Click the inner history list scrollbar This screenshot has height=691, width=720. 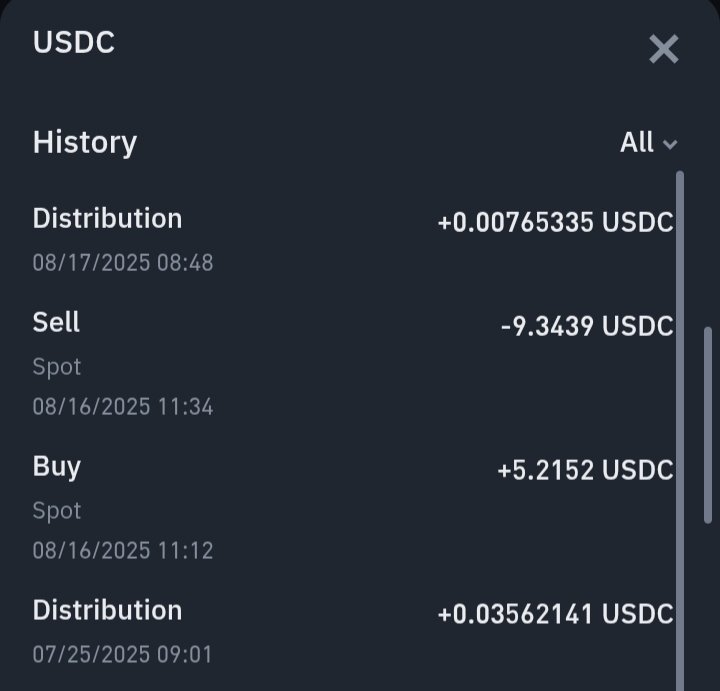680,431
